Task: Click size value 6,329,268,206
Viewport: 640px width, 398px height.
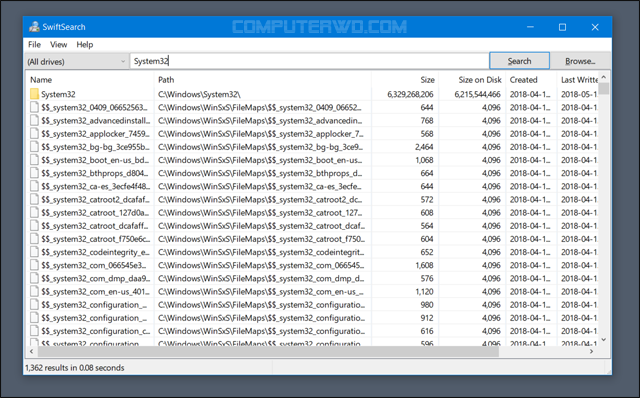Action: coord(410,94)
